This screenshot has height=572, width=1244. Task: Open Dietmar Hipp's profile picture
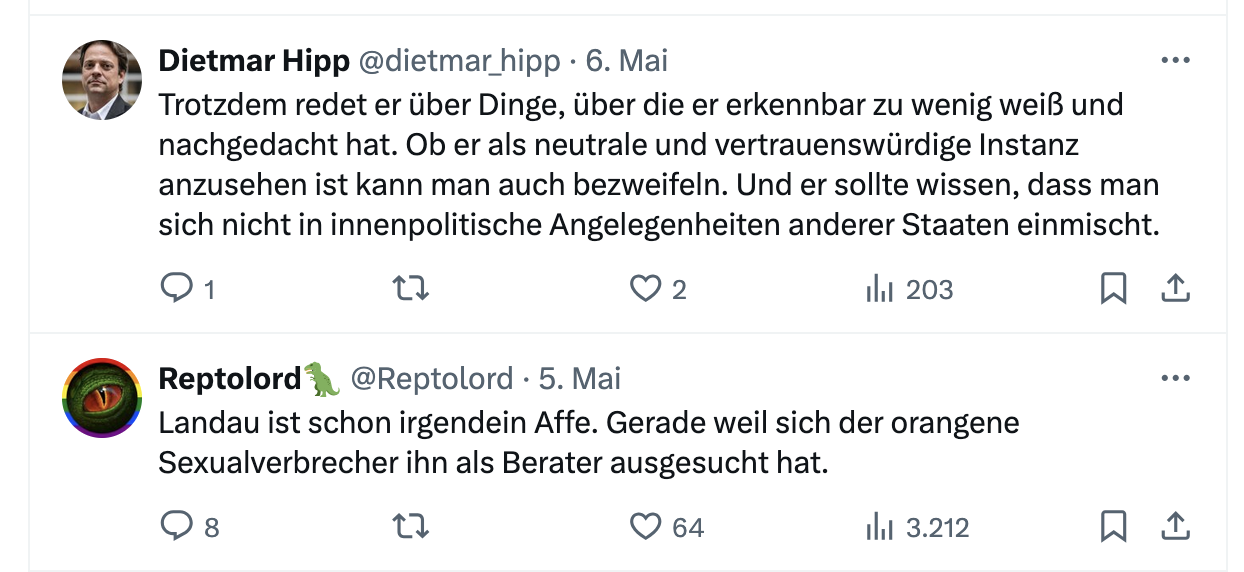point(102,81)
